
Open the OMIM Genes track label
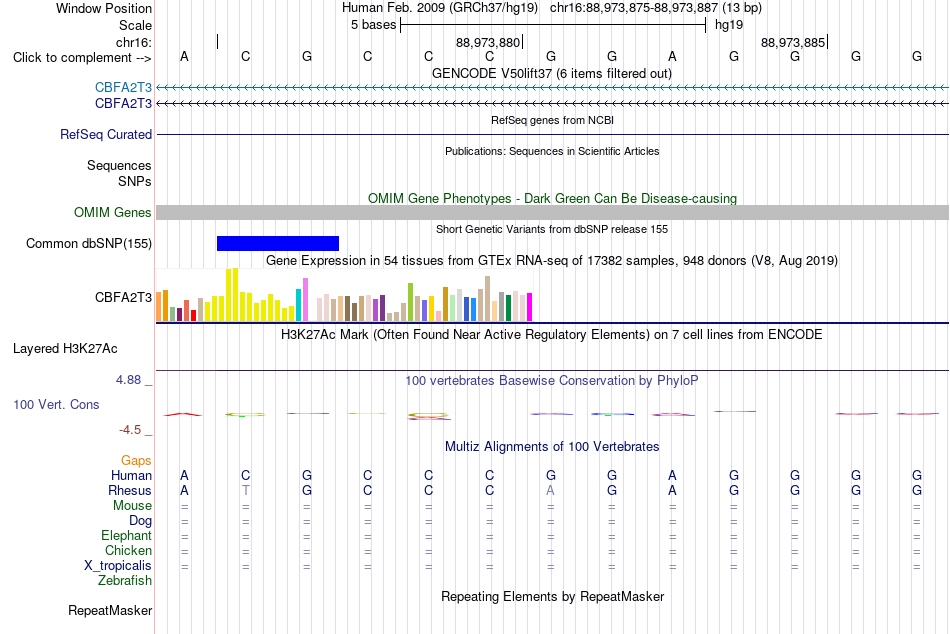point(113,212)
